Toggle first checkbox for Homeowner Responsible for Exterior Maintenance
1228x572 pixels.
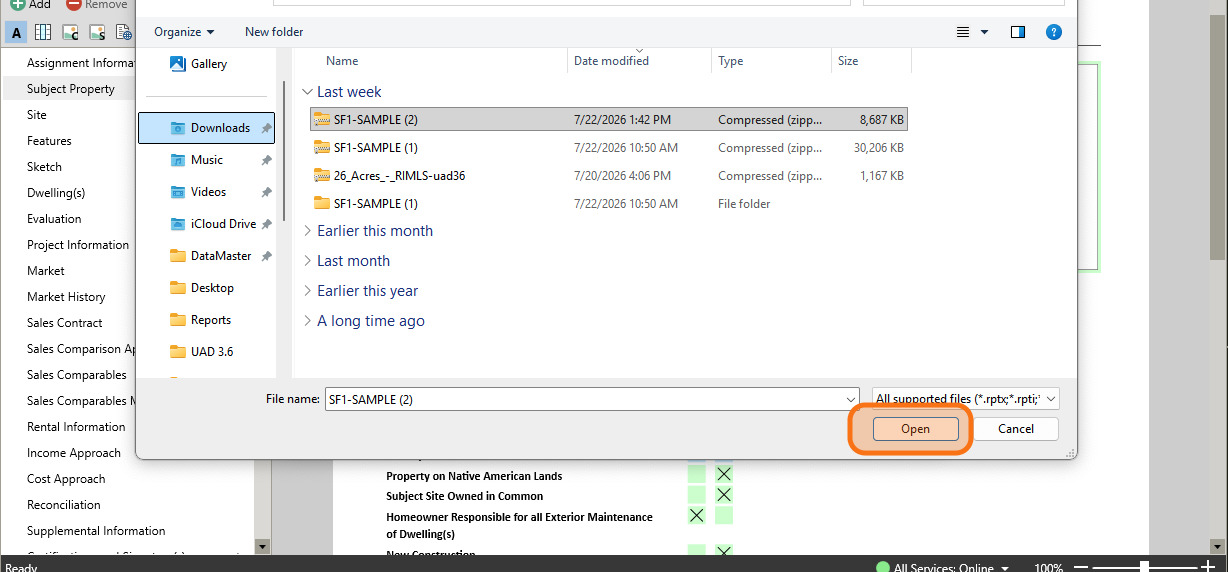[696, 516]
